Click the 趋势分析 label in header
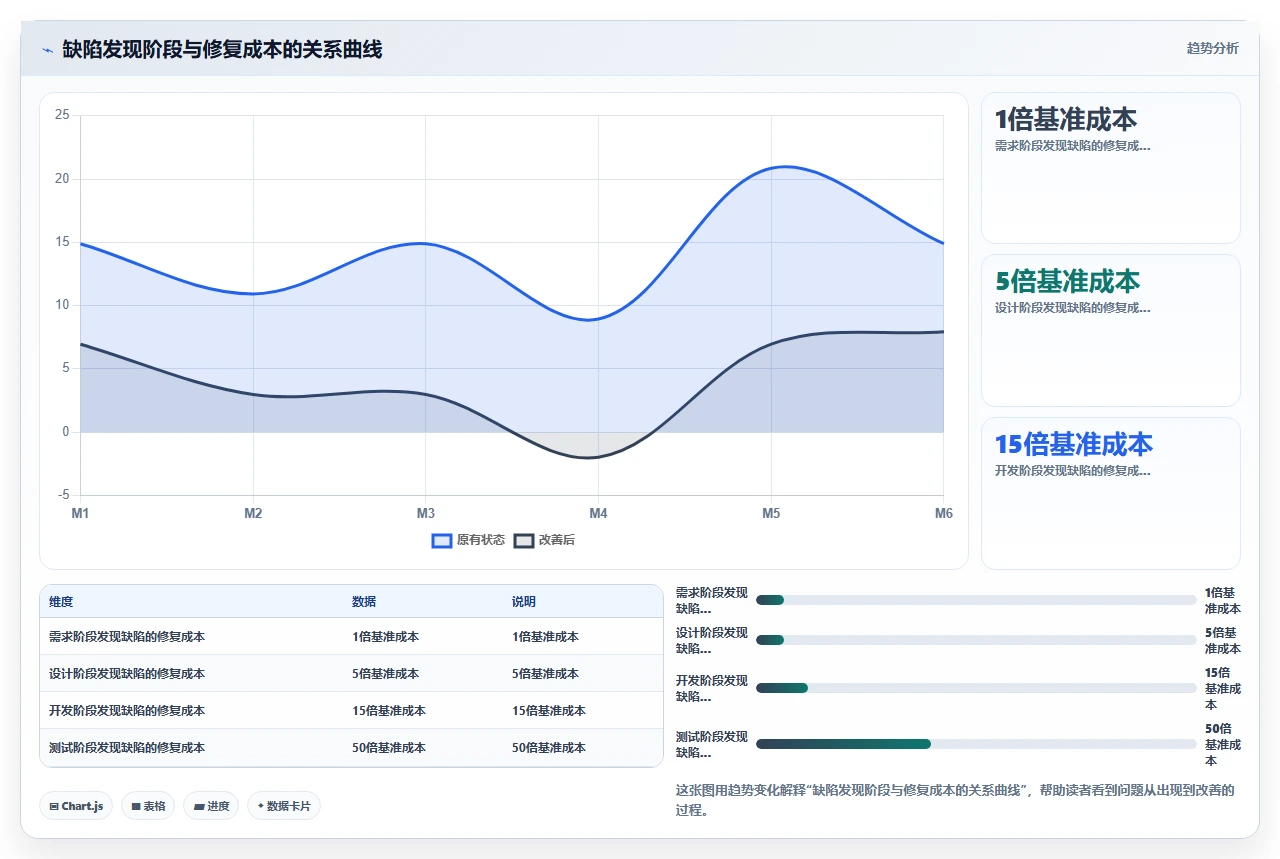Screen dimensions: 1280x859 tap(1212, 48)
